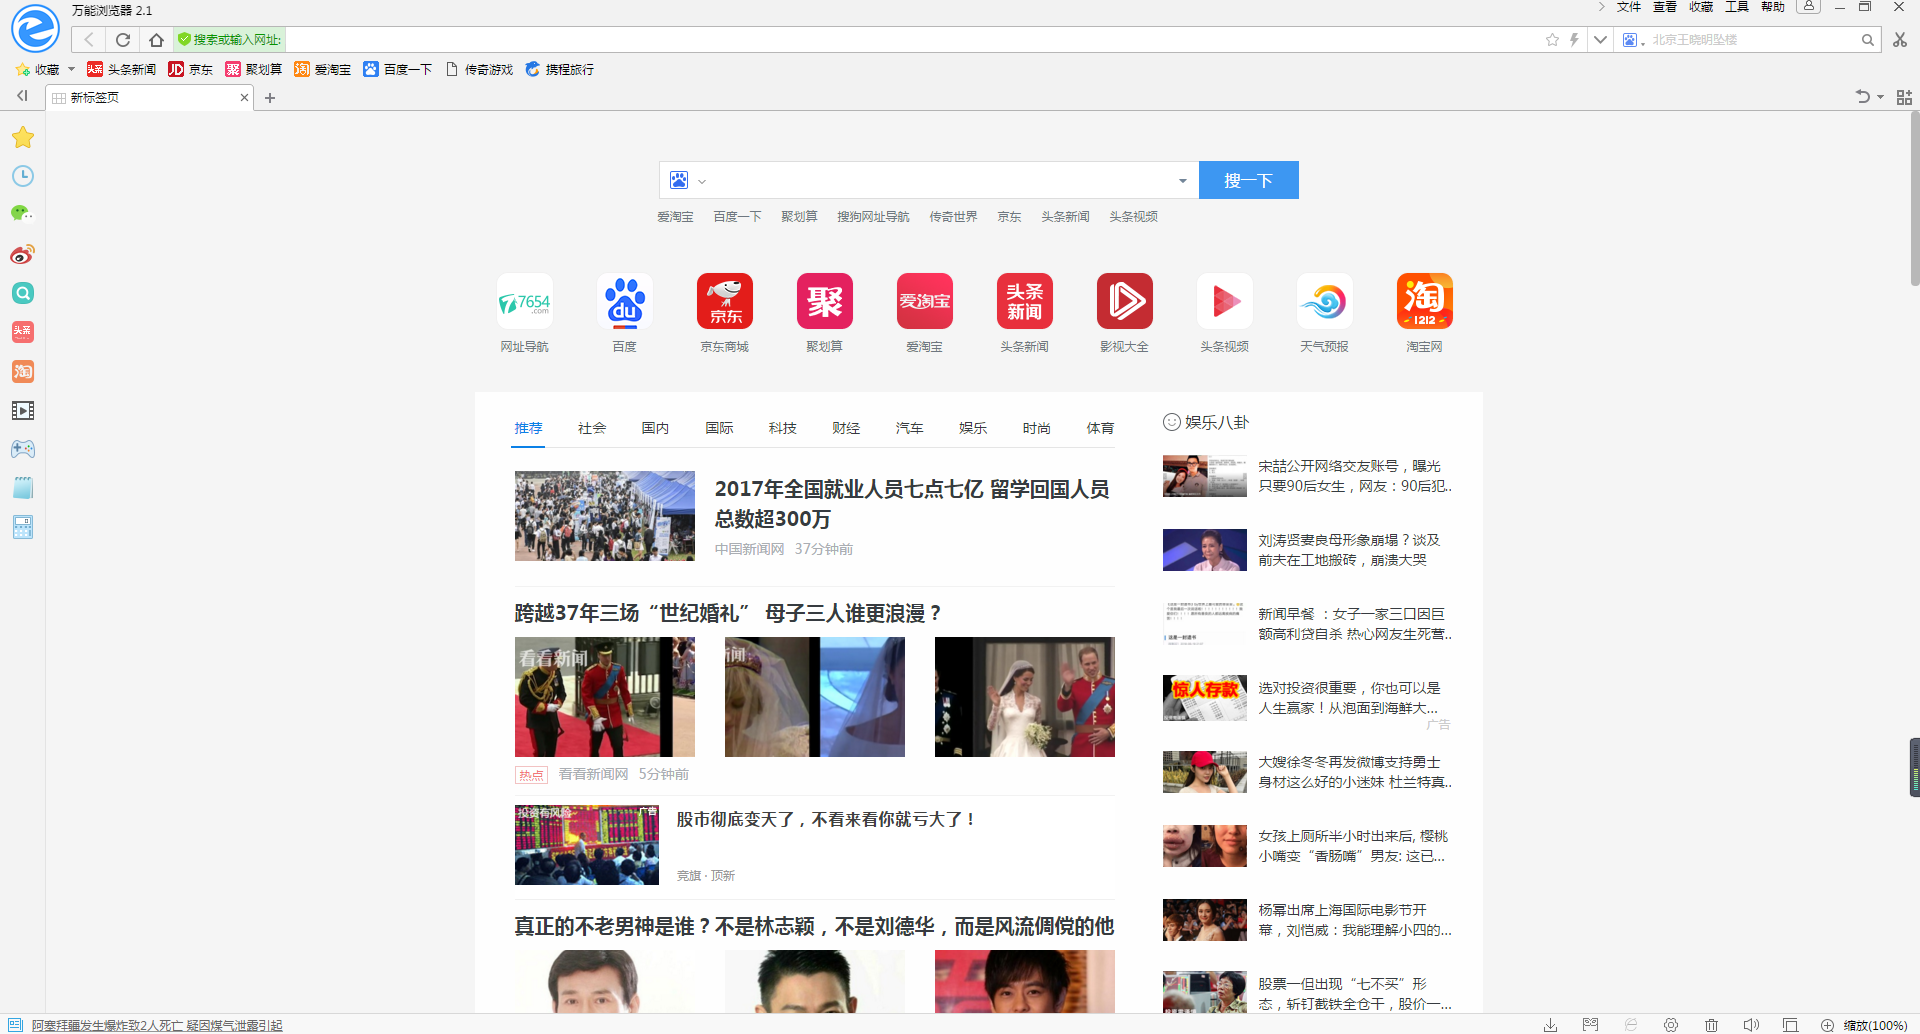Reload the page with the refresh icon
The image size is (1920, 1034).
click(x=123, y=40)
